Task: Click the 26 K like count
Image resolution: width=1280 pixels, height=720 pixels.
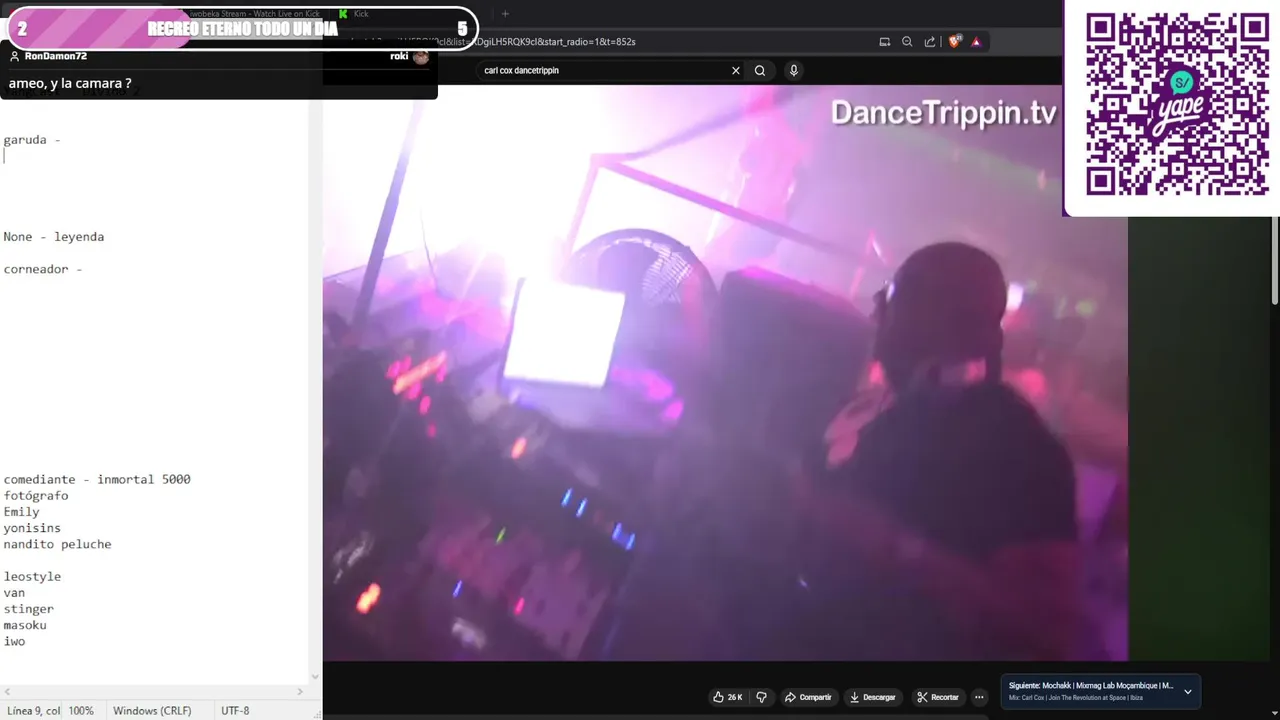Action: (735, 697)
